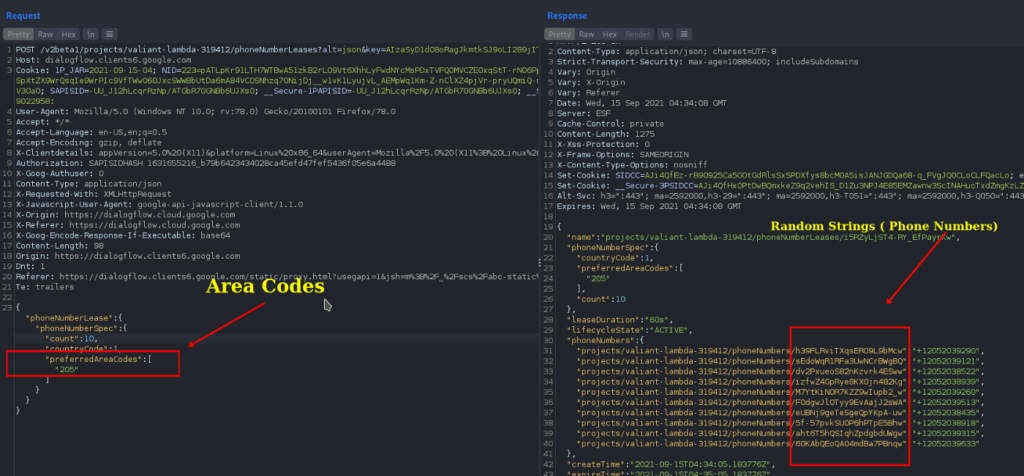Open the Request panel hamburger menu icon
The width and height of the screenshot is (1024, 476).
pos(109,33)
